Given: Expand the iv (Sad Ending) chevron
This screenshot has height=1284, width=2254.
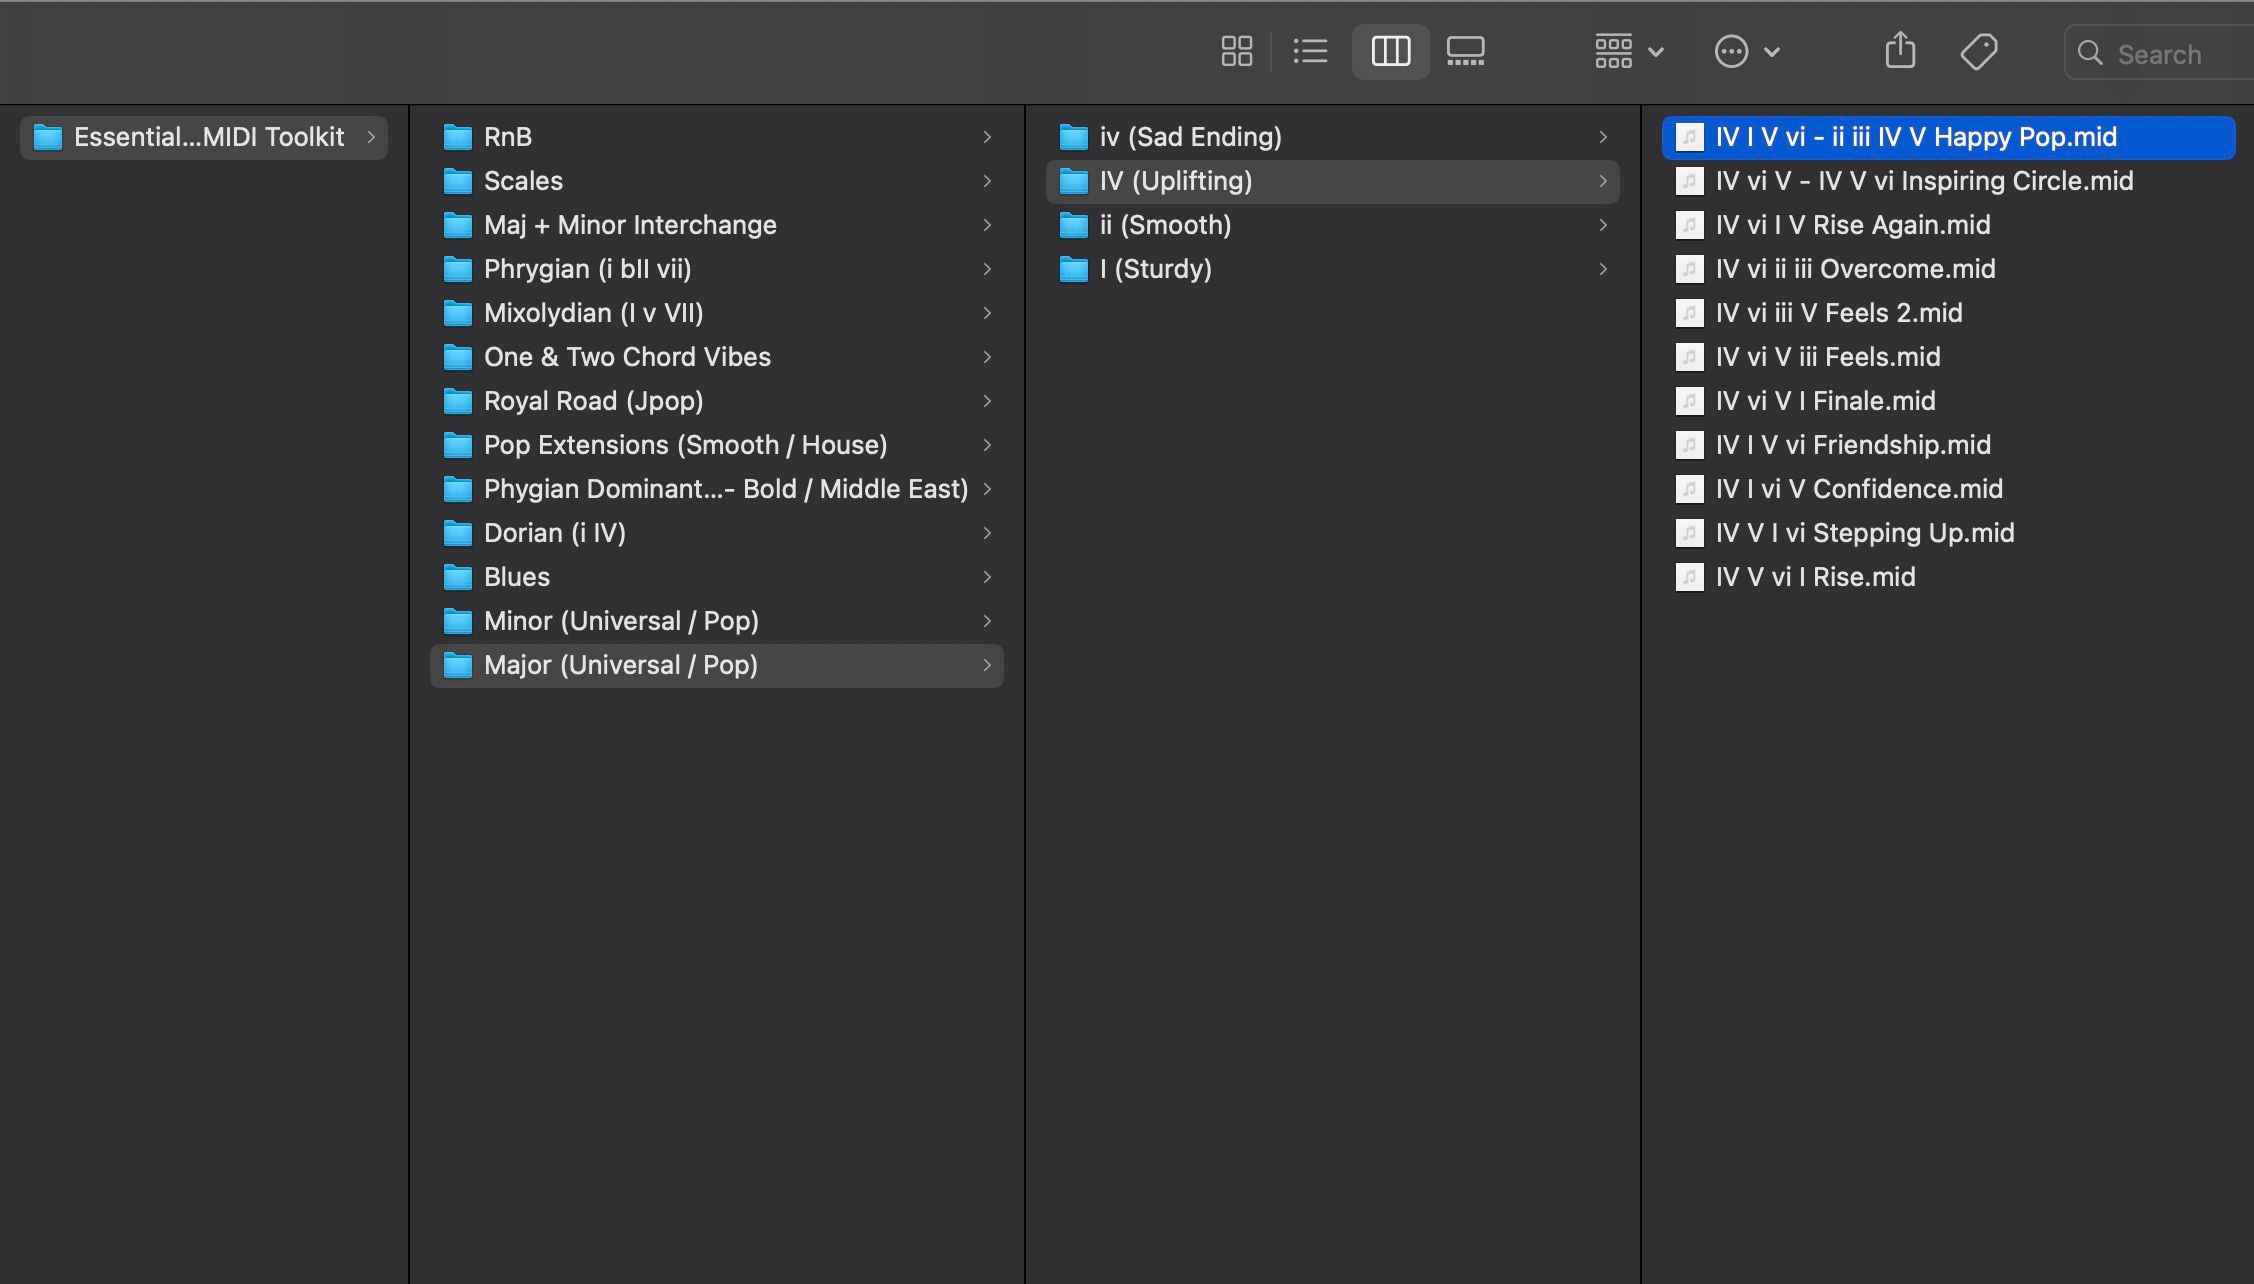Looking at the screenshot, I should [1603, 137].
